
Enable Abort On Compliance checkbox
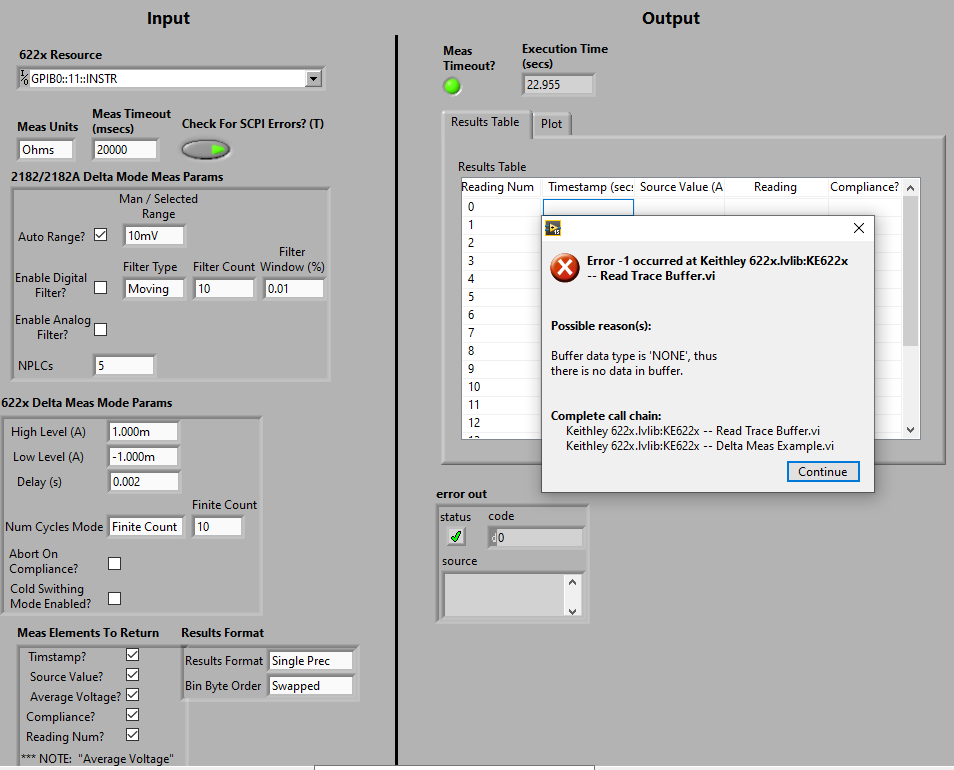tap(114, 563)
